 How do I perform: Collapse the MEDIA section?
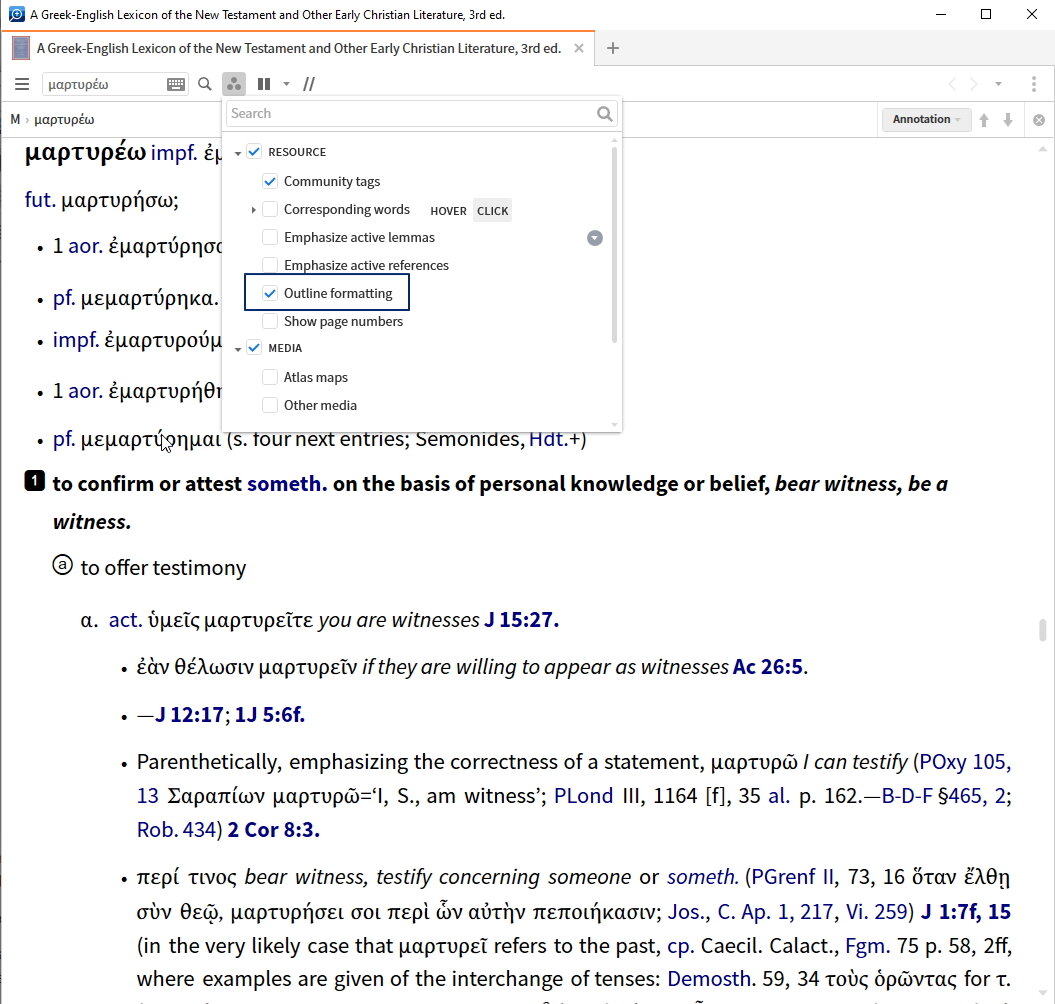238,349
